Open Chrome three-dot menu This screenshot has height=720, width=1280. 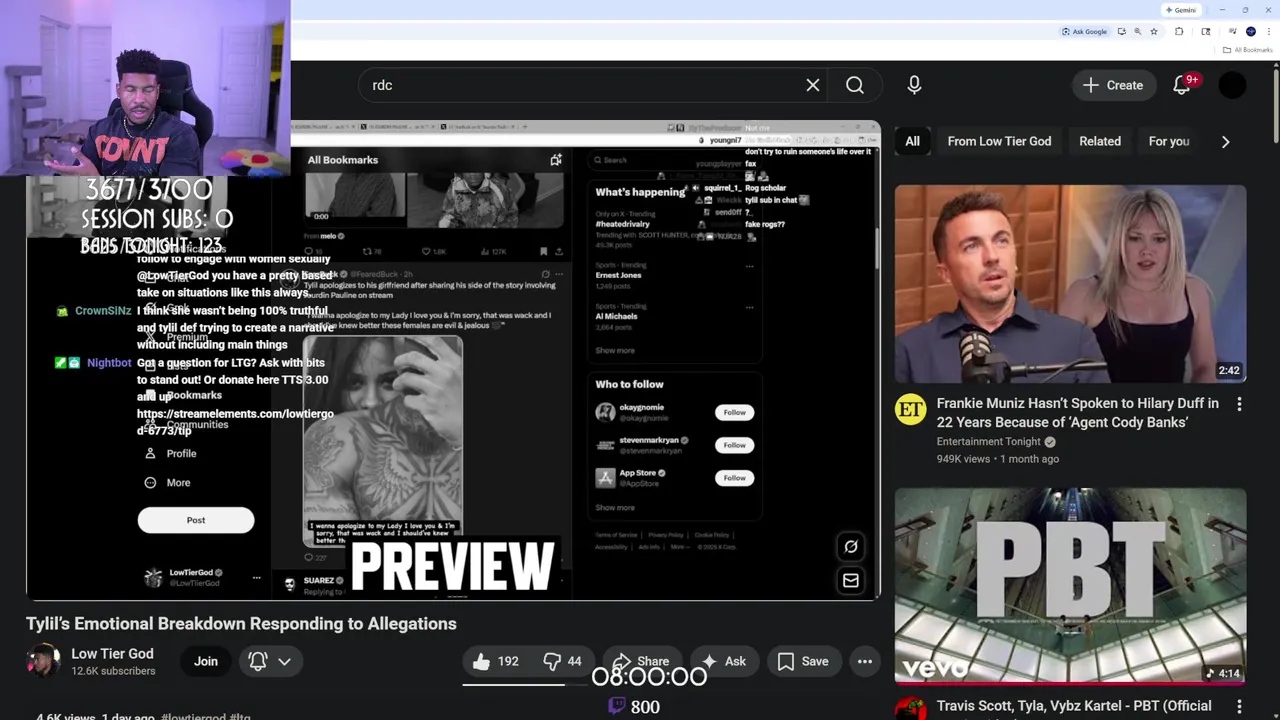tap(1269, 32)
